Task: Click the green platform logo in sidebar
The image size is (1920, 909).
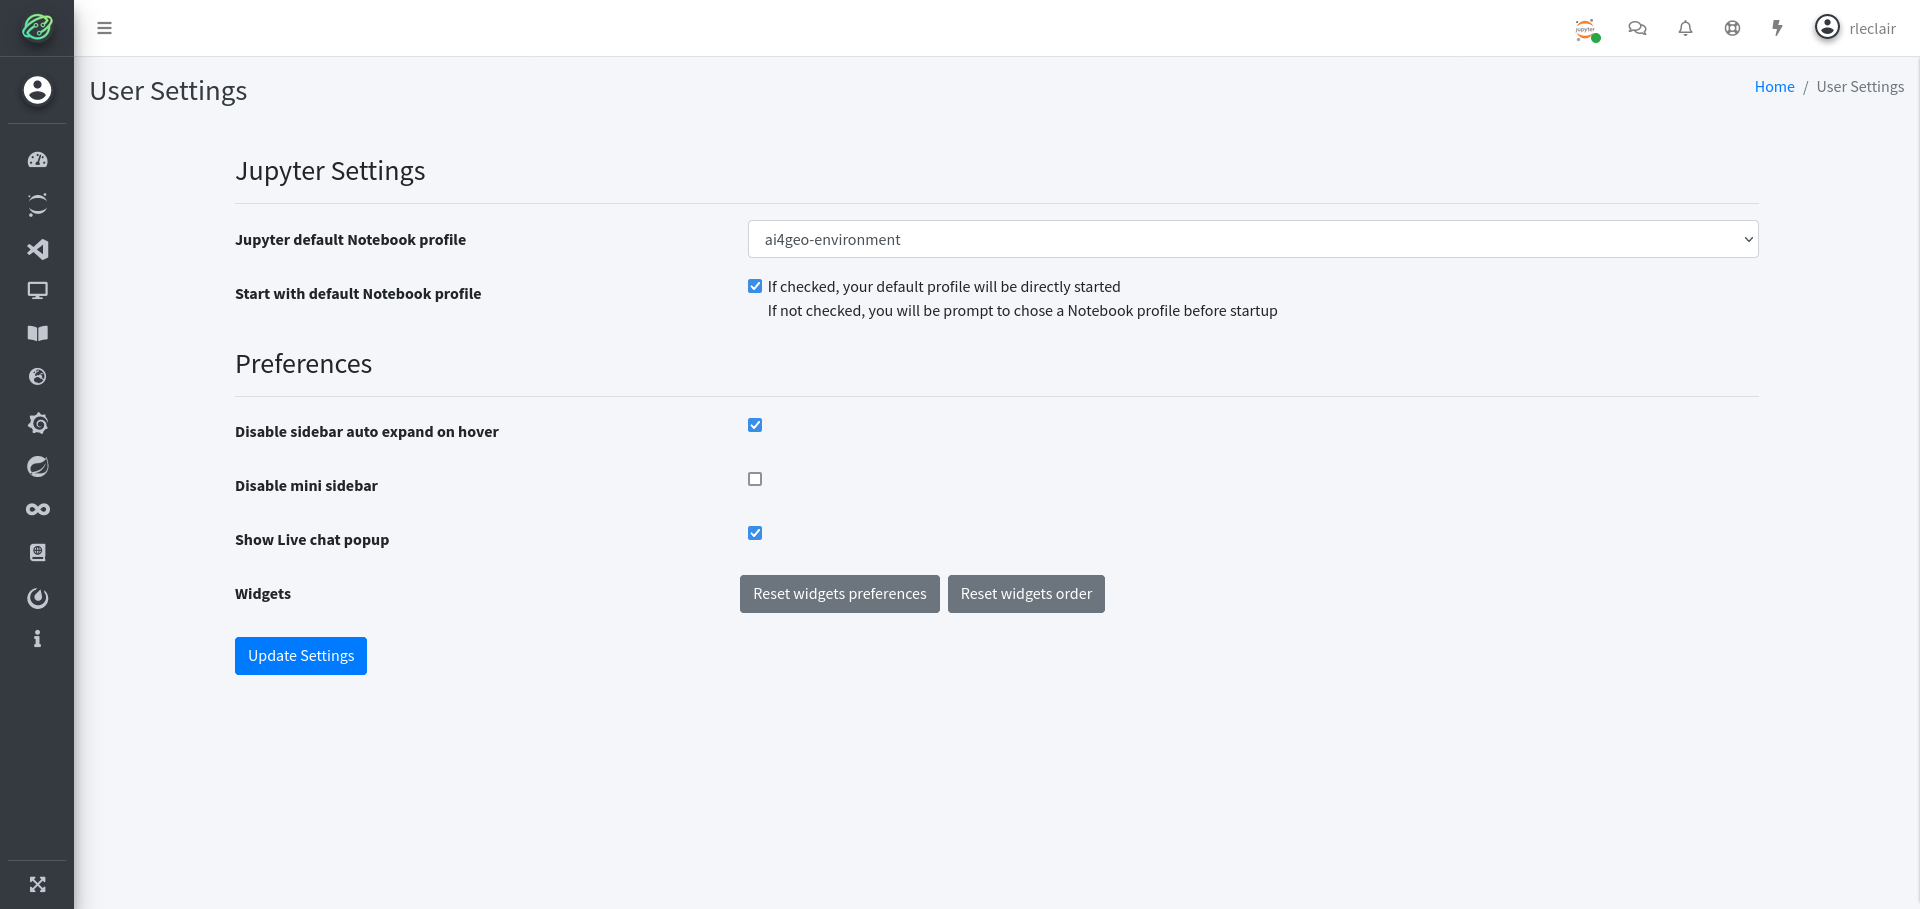Action: click(37, 27)
